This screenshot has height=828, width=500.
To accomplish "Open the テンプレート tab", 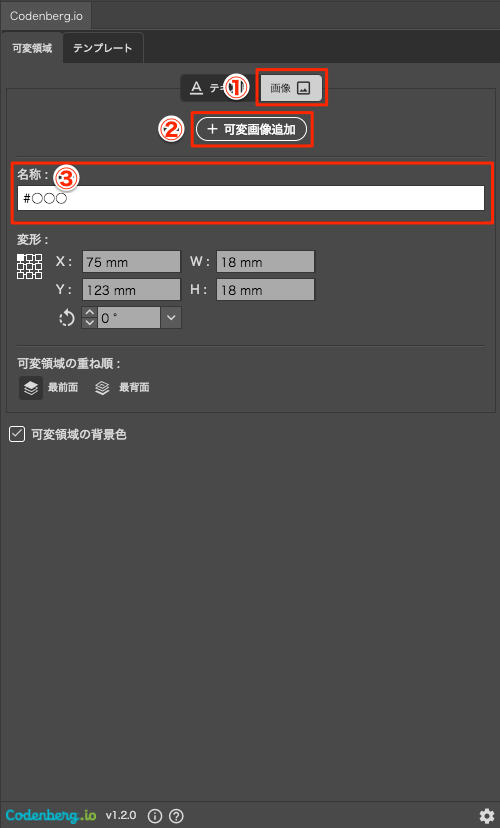I will 103,48.
